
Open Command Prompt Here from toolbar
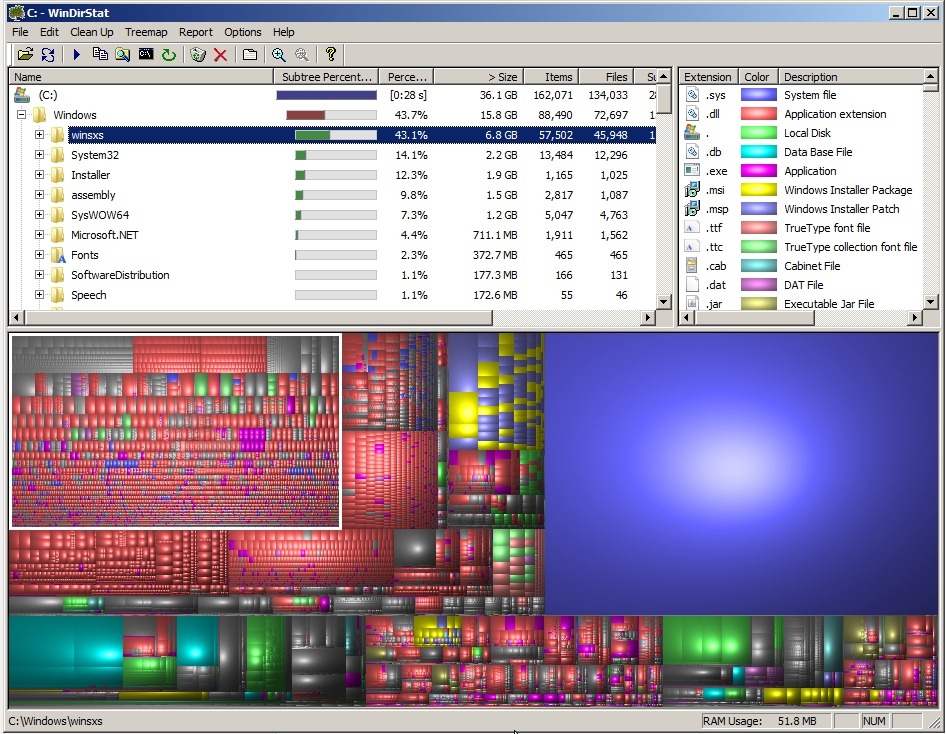145,55
